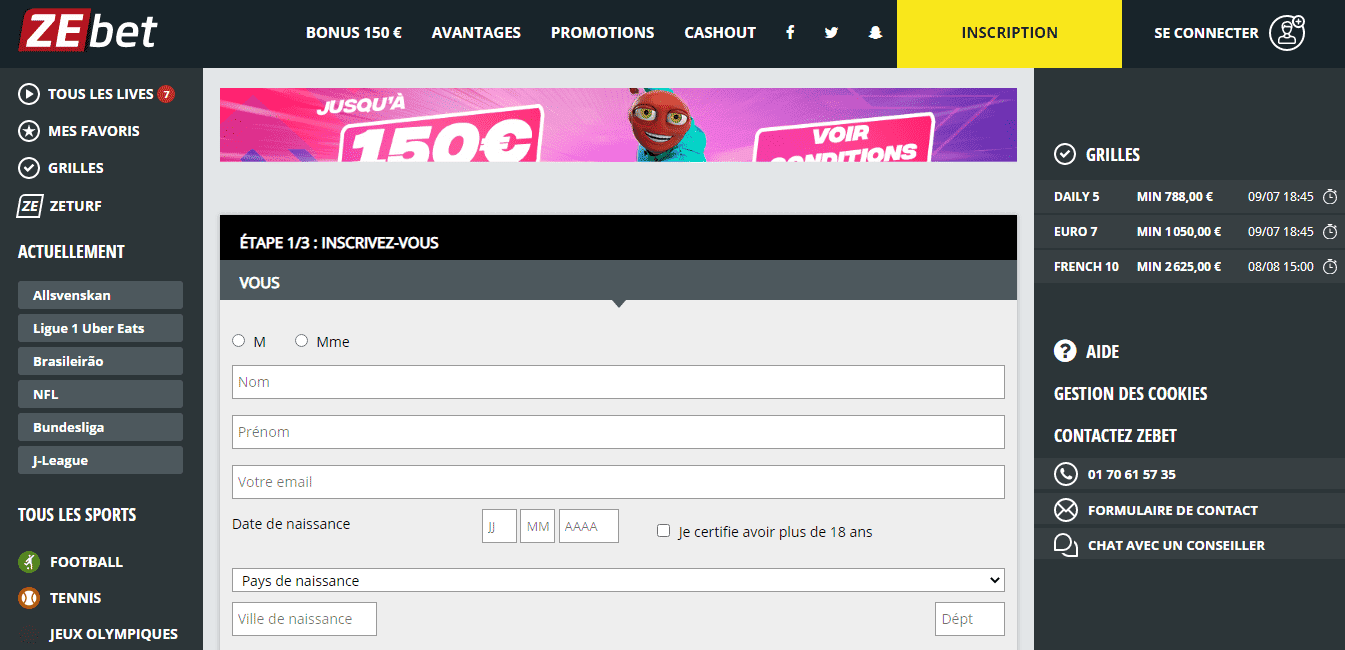Viewport: 1345px width, 650px height.
Task: Click the user account icon beside Se Connecter
Action: click(x=1287, y=33)
